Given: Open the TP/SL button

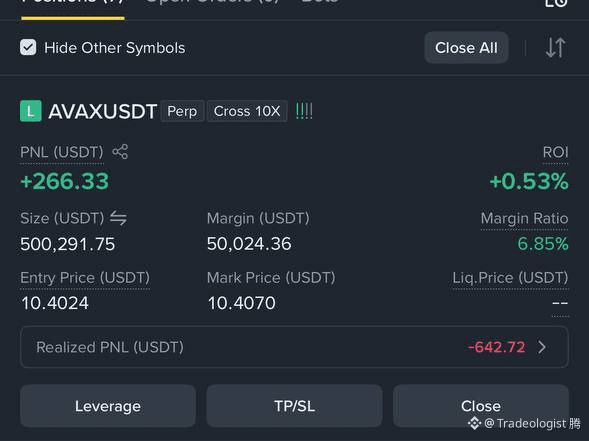Looking at the screenshot, I should tap(294, 406).
